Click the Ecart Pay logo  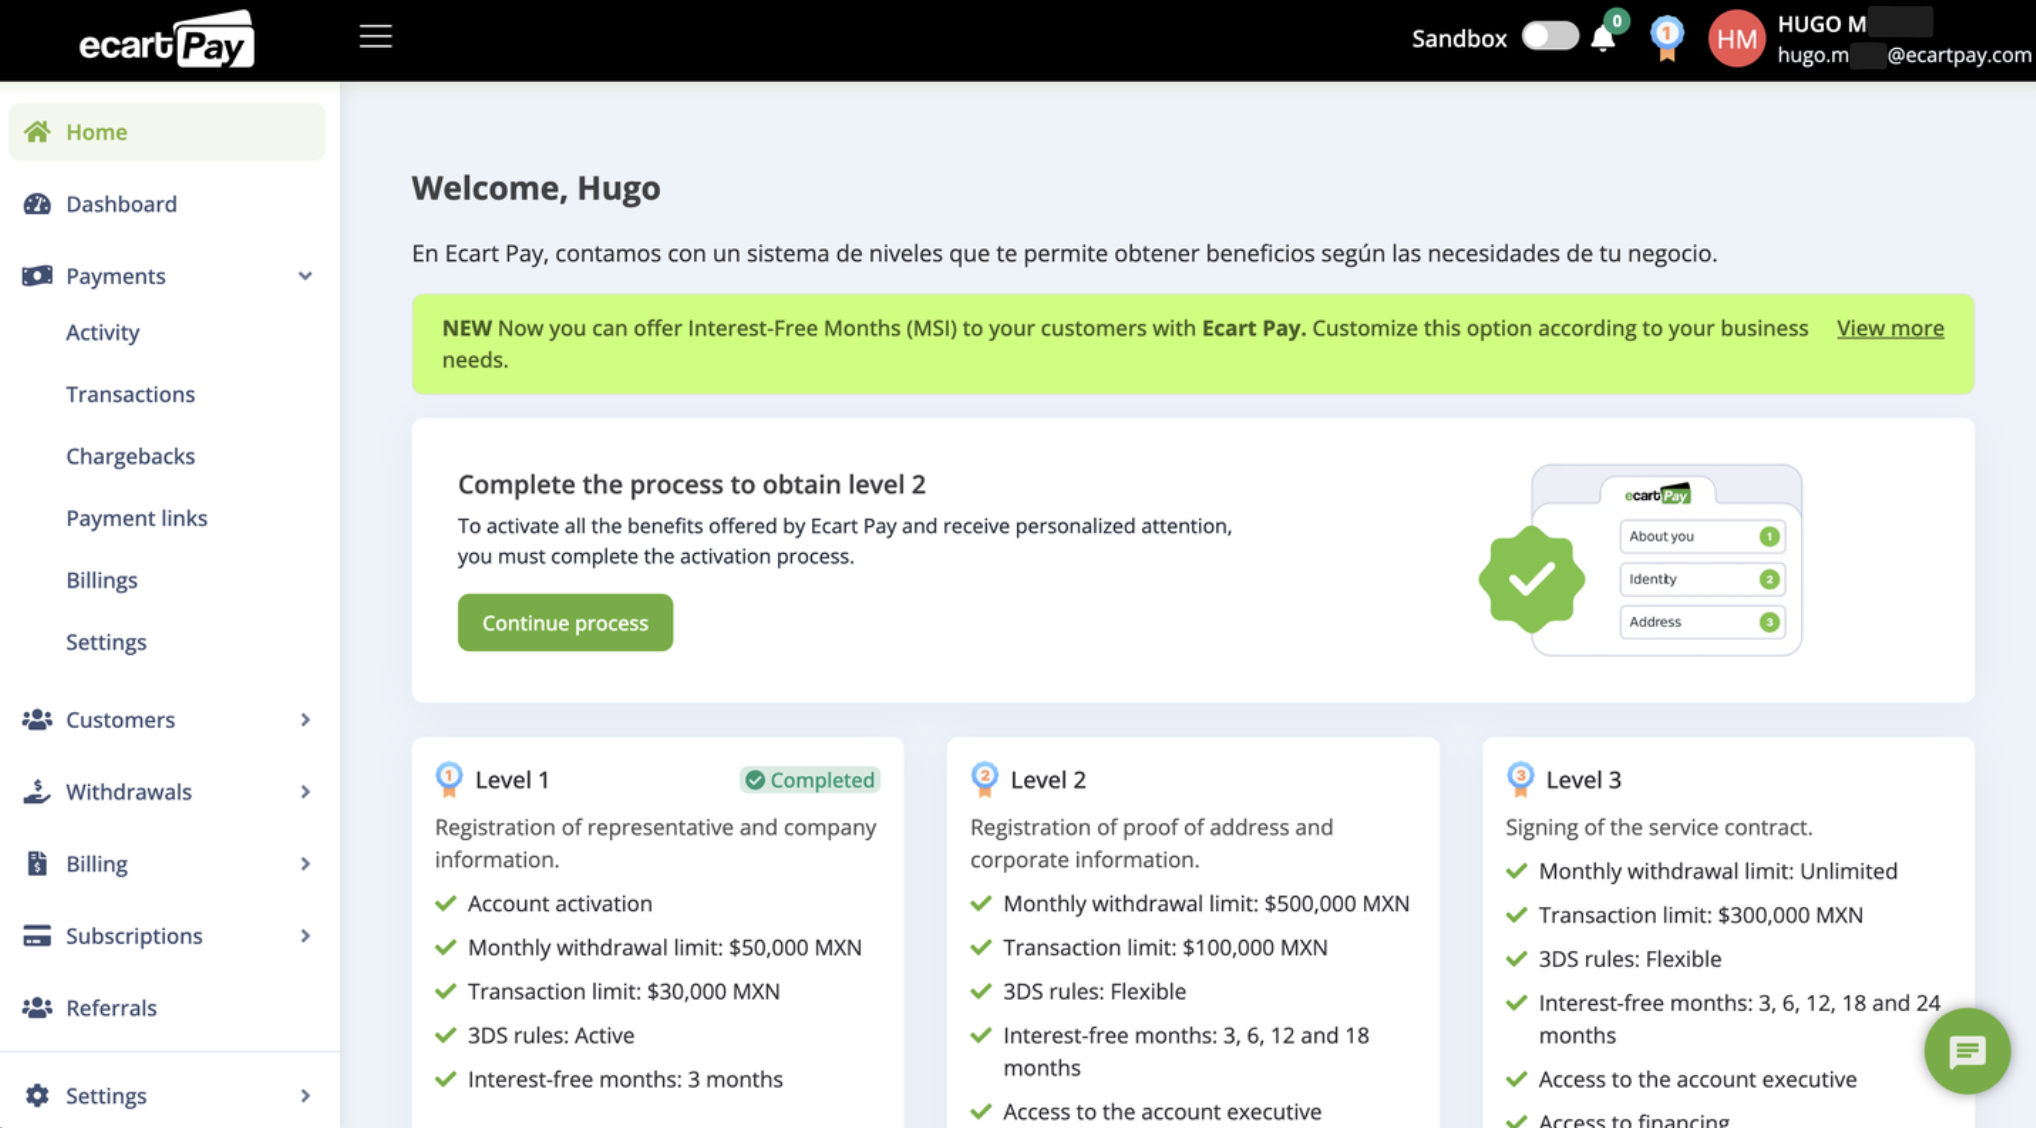tap(167, 40)
